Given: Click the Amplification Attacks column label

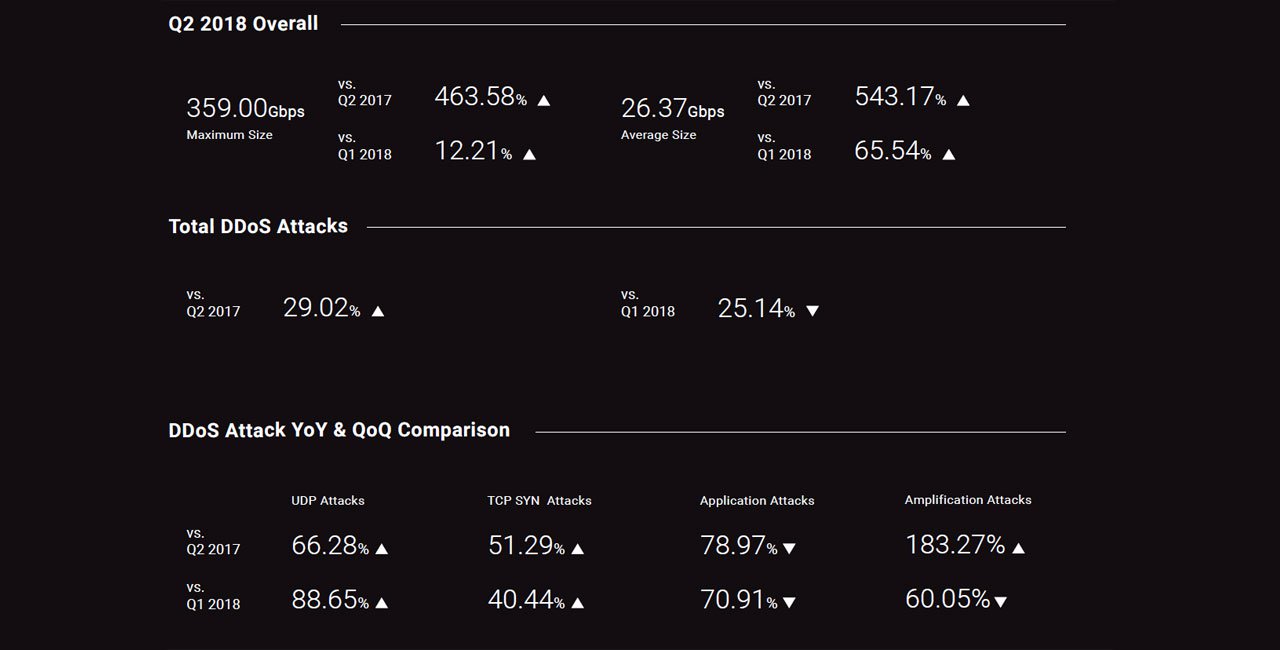Looking at the screenshot, I should (968, 499).
